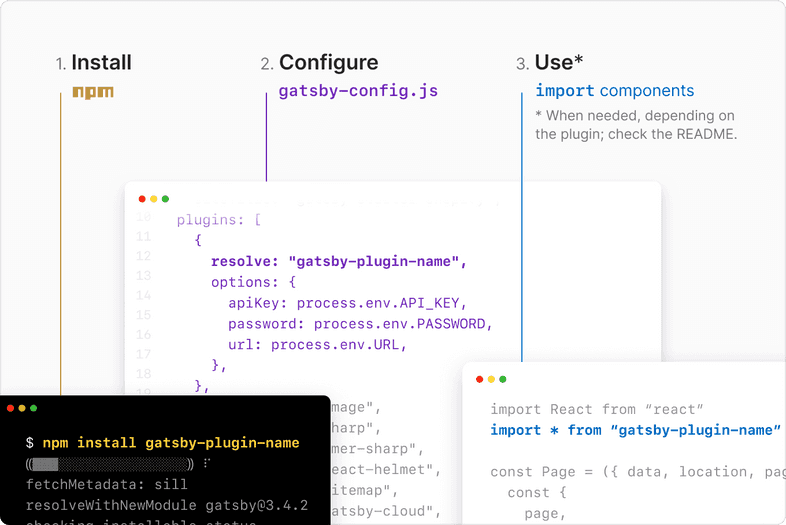Click the red dot on the config editor window
Screen dimensions: 786x525
click(x=142, y=199)
